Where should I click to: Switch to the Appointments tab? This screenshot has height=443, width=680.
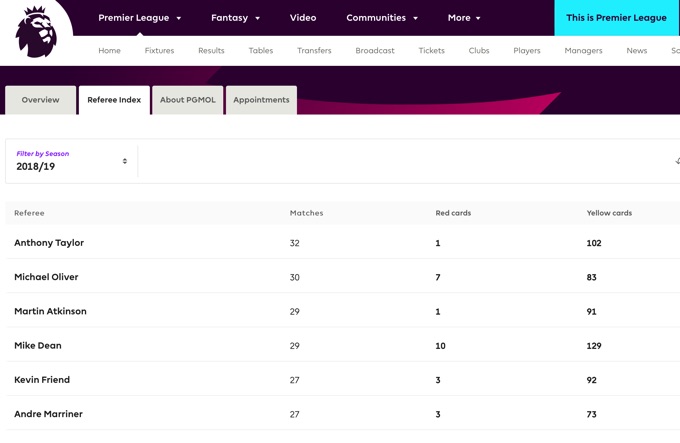pyautogui.click(x=261, y=100)
